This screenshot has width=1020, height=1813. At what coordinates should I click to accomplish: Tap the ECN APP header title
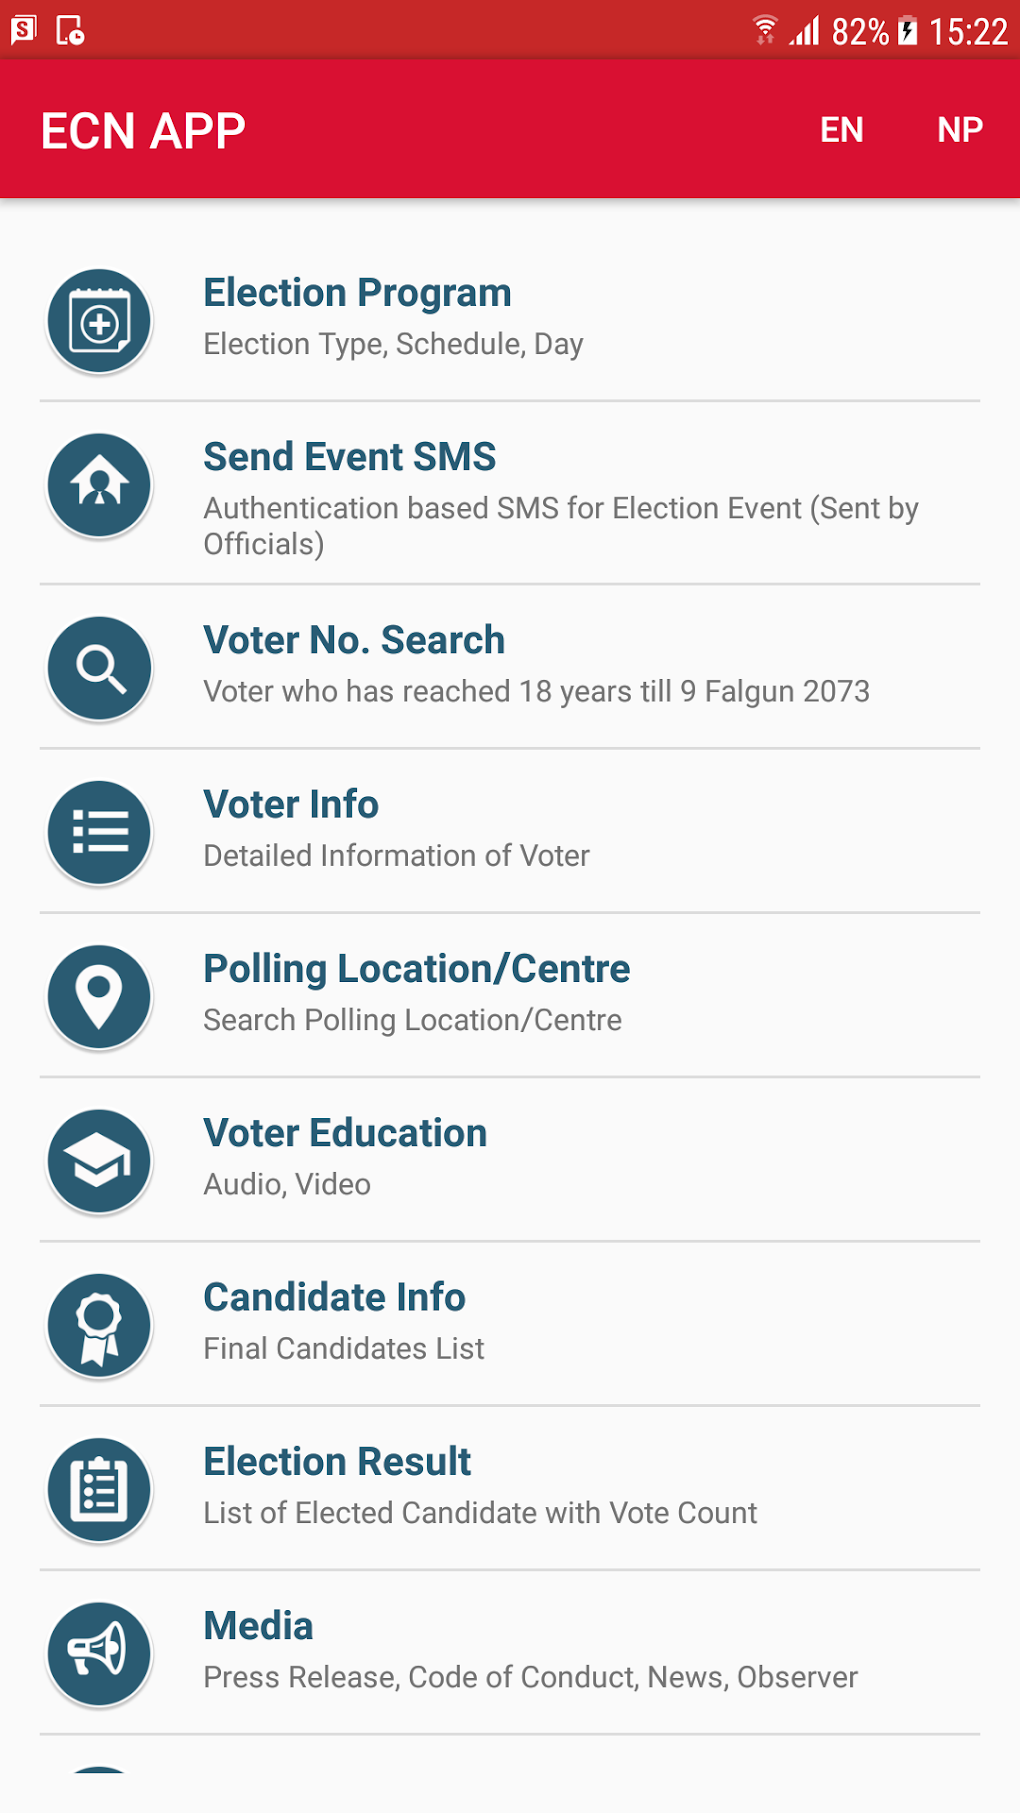(x=143, y=131)
